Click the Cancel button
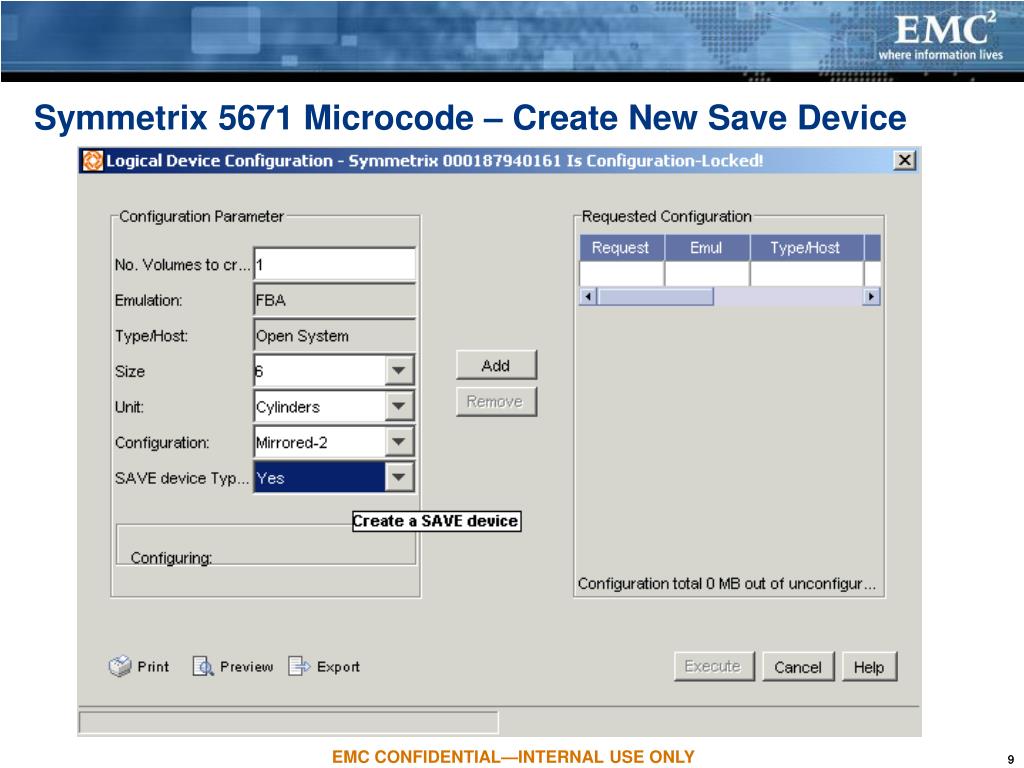The height and width of the screenshot is (768, 1024). click(x=798, y=667)
